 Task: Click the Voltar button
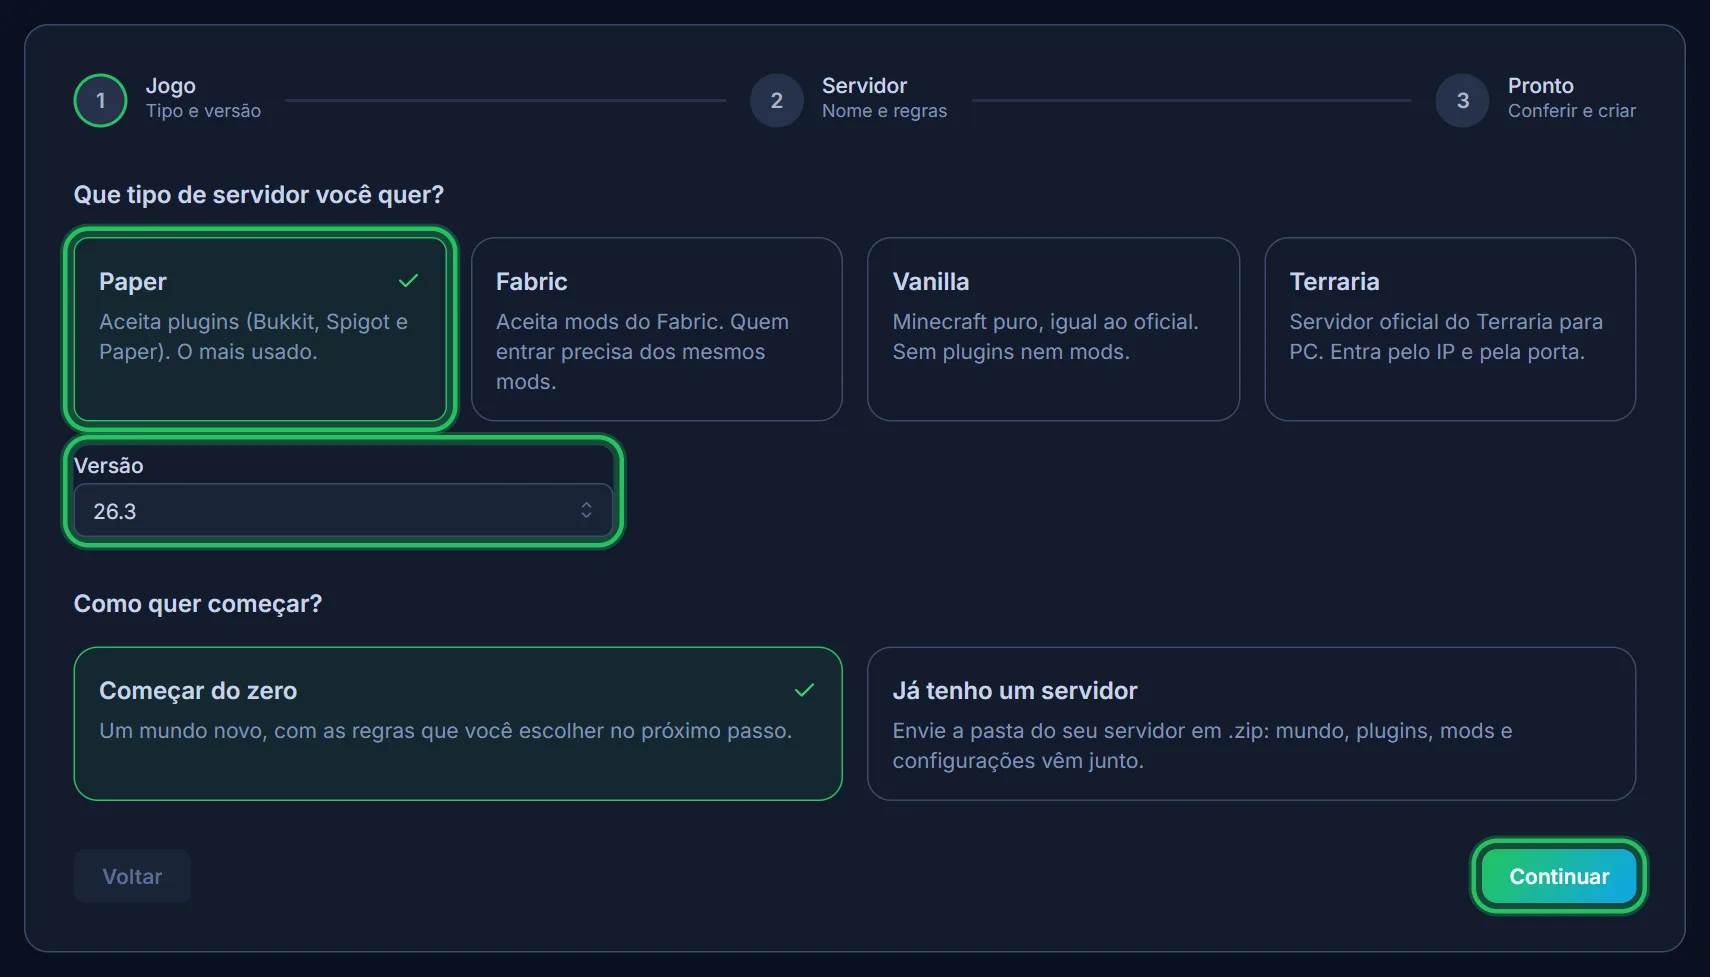pyautogui.click(x=132, y=876)
